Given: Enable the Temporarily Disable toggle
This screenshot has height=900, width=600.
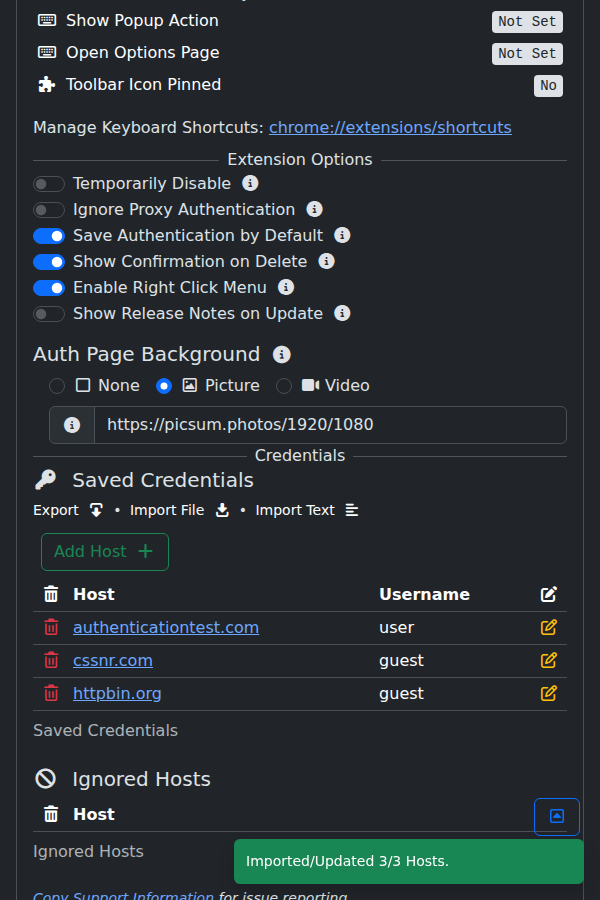Looking at the screenshot, I should pos(49,184).
